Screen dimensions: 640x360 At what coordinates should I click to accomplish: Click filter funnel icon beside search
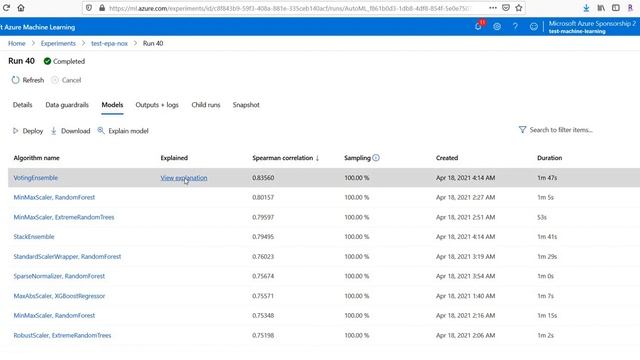522,130
